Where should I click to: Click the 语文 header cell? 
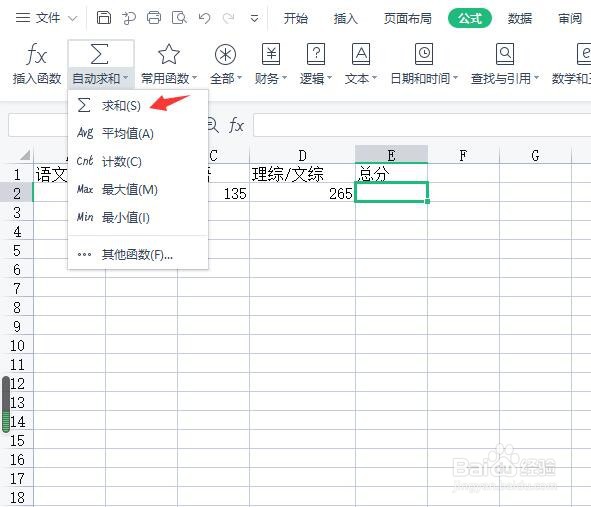(51, 174)
